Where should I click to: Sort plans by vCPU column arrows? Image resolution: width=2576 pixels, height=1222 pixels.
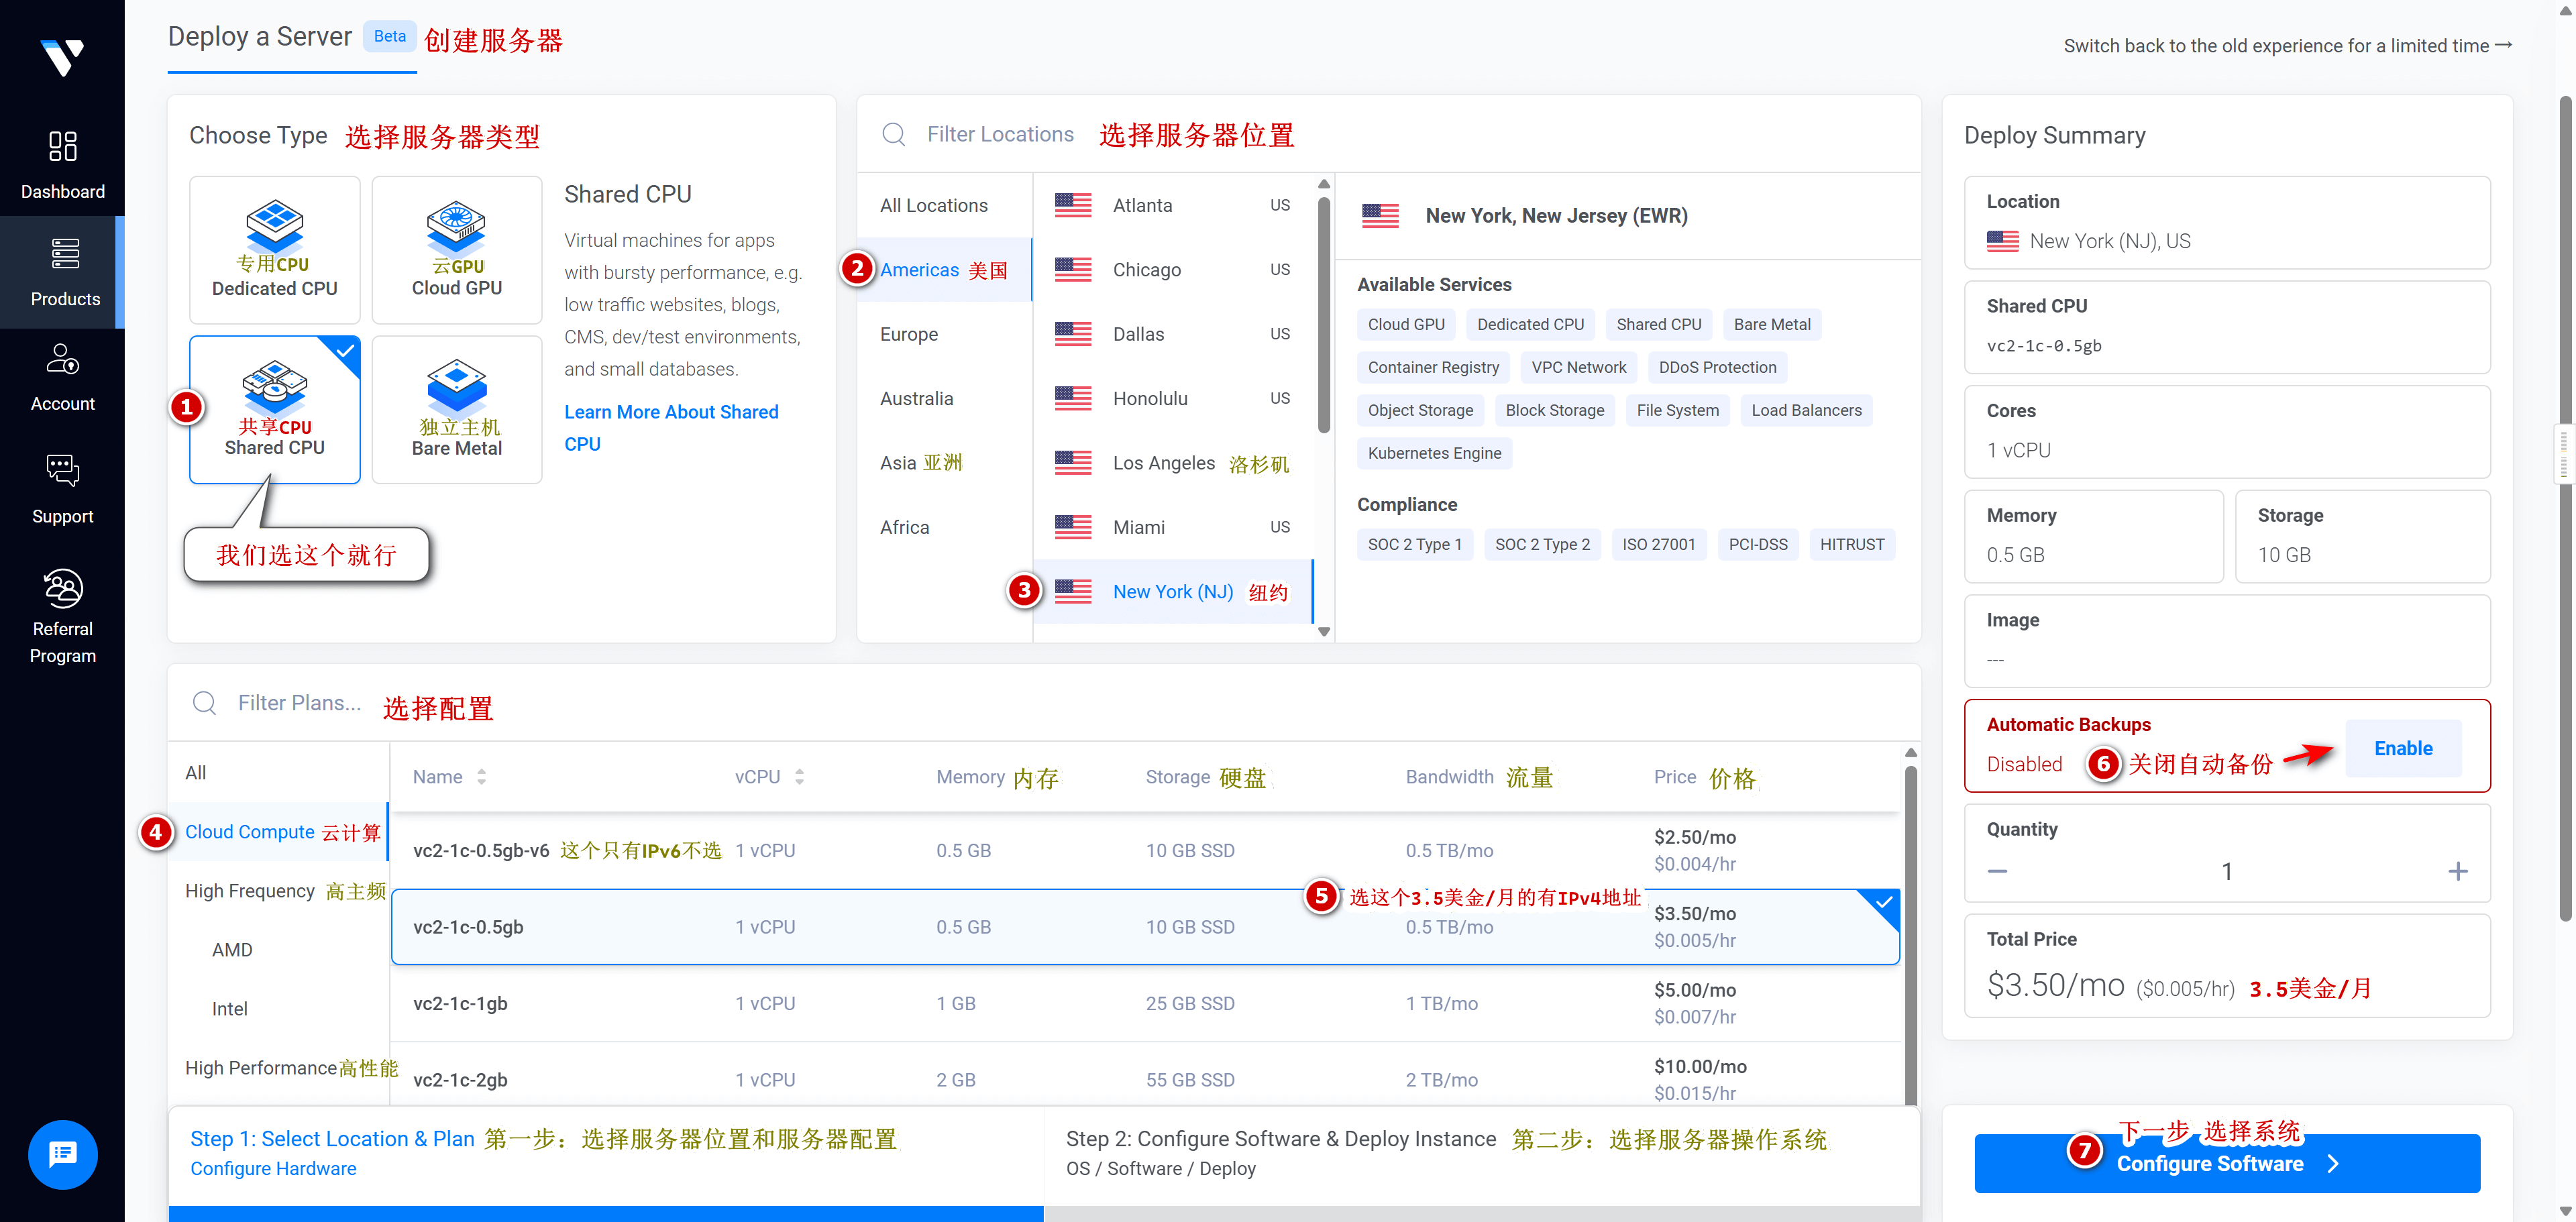(799, 777)
